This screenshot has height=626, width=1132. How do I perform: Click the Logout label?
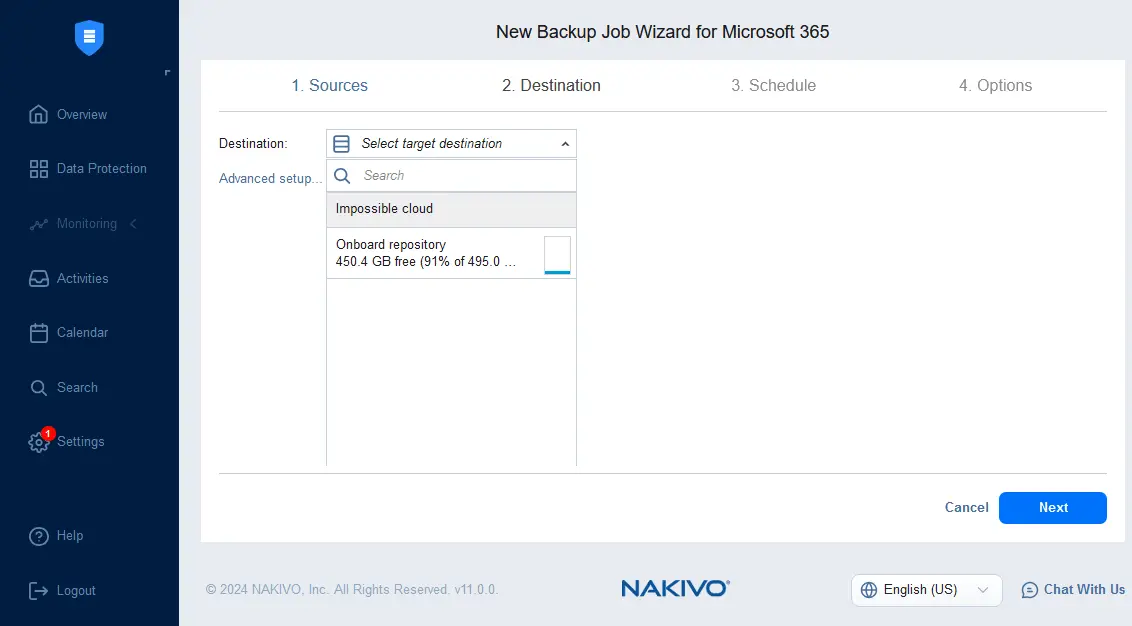[76, 591]
